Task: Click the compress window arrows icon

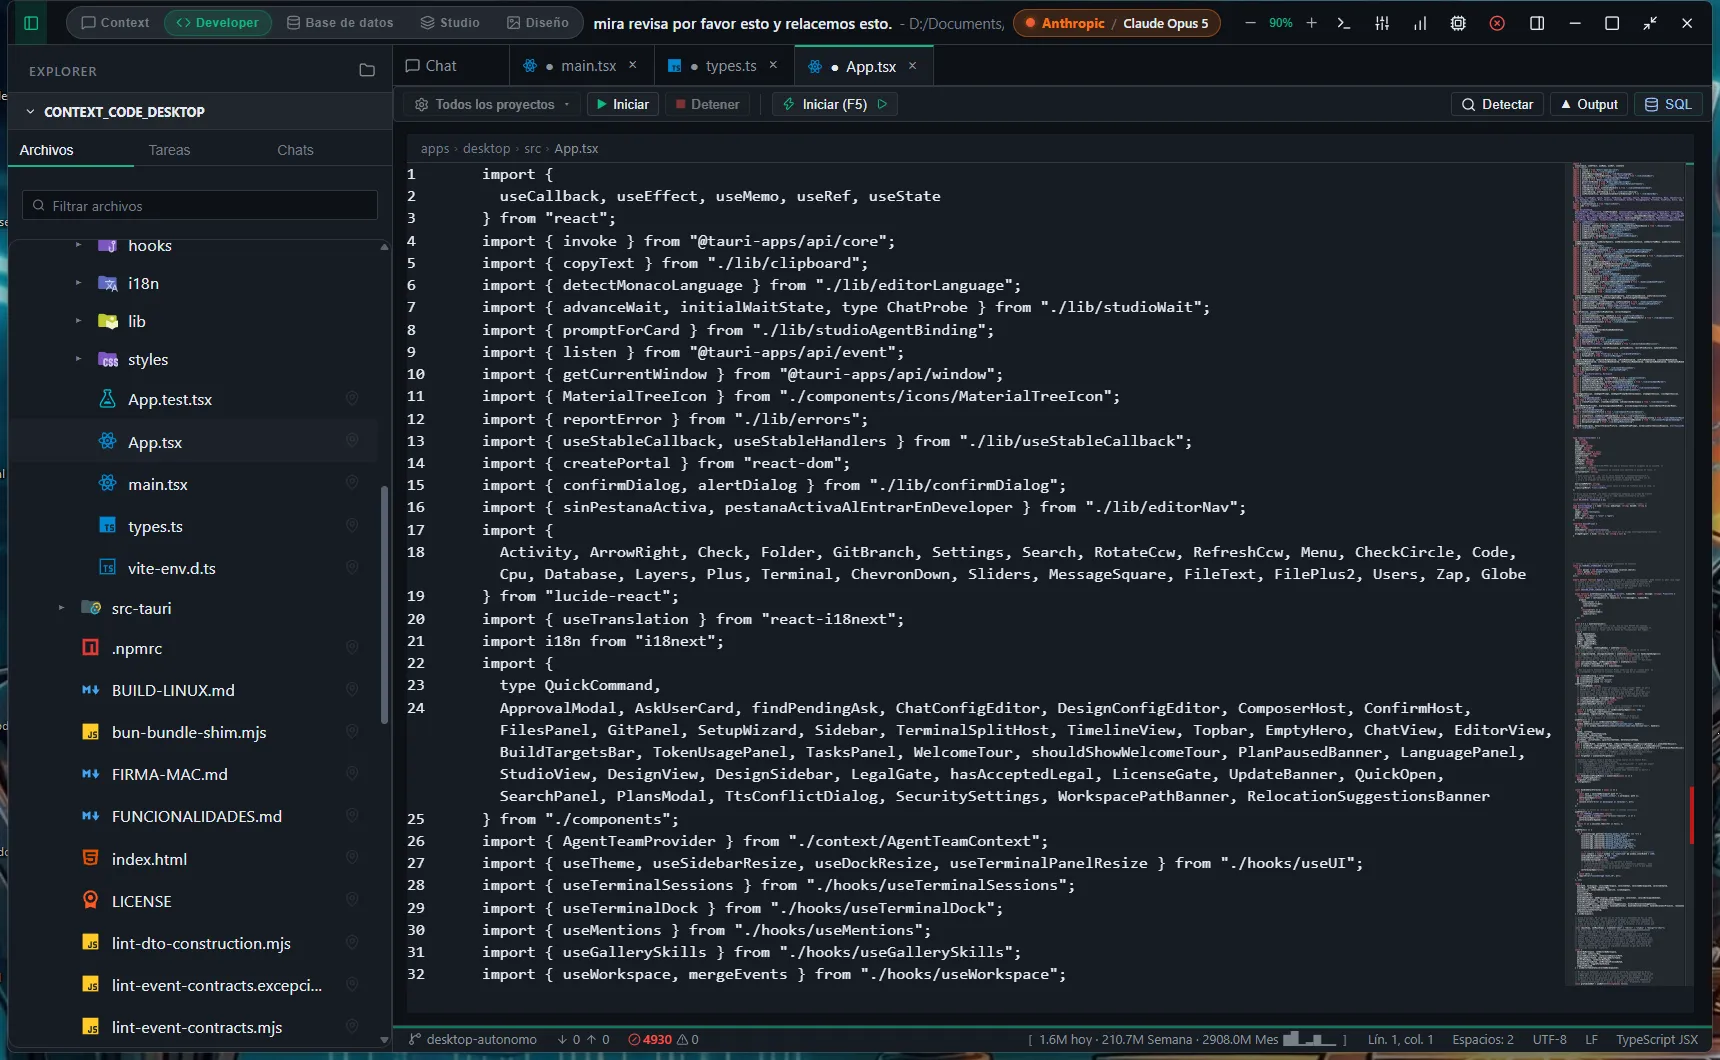Action: pos(1650,23)
